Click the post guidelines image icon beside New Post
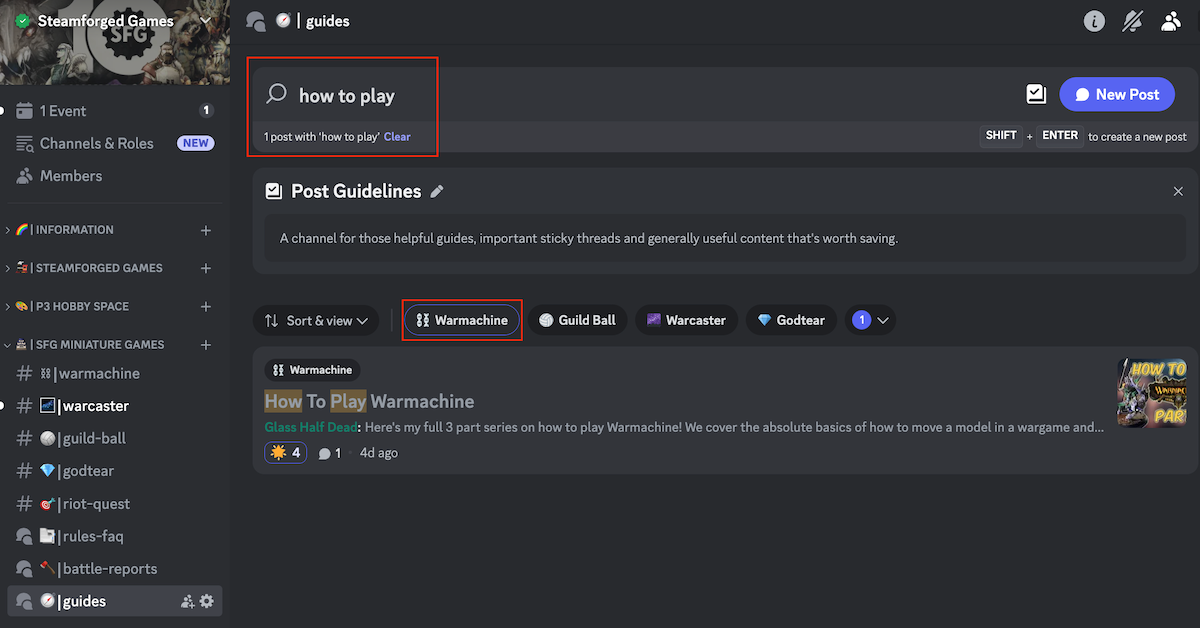Image resolution: width=1200 pixels, height=628 pixels. pos(1036,94)
